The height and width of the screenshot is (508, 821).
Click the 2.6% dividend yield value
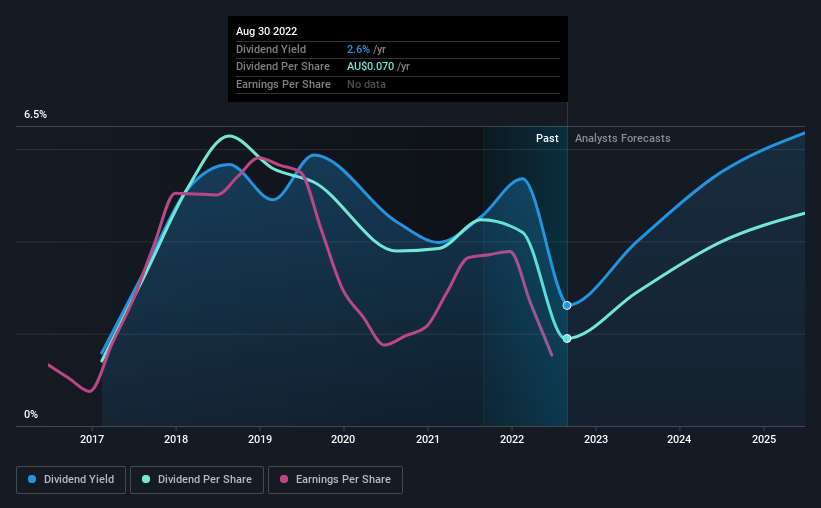(x=358, y=49)
